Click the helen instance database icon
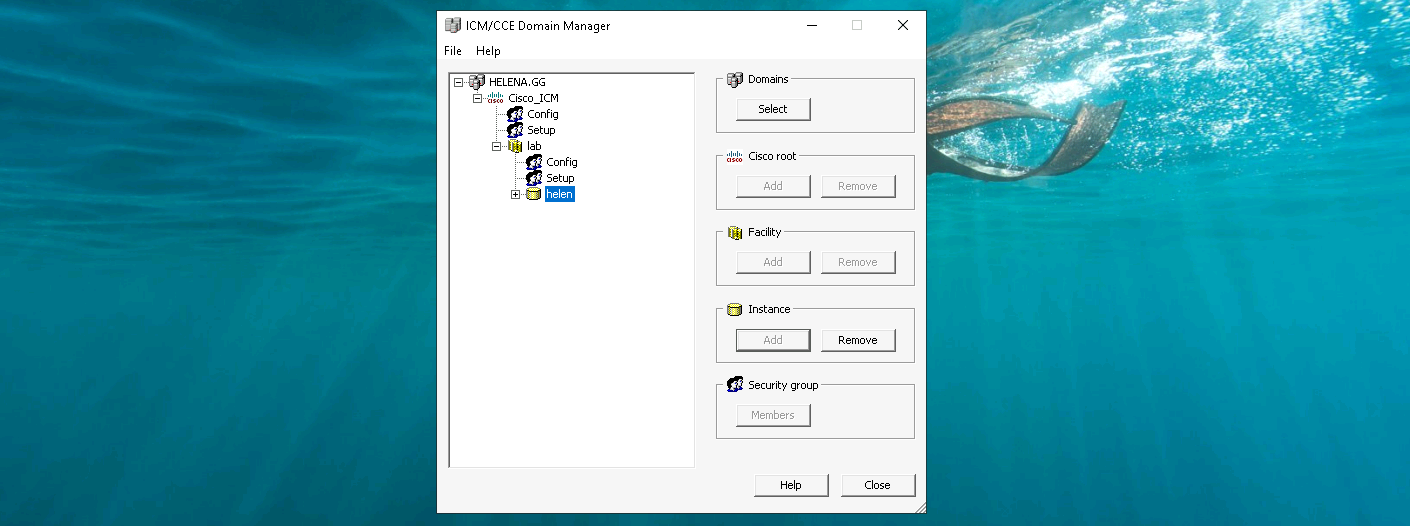This screenshot has width=1410, height=526. point(534,194)
